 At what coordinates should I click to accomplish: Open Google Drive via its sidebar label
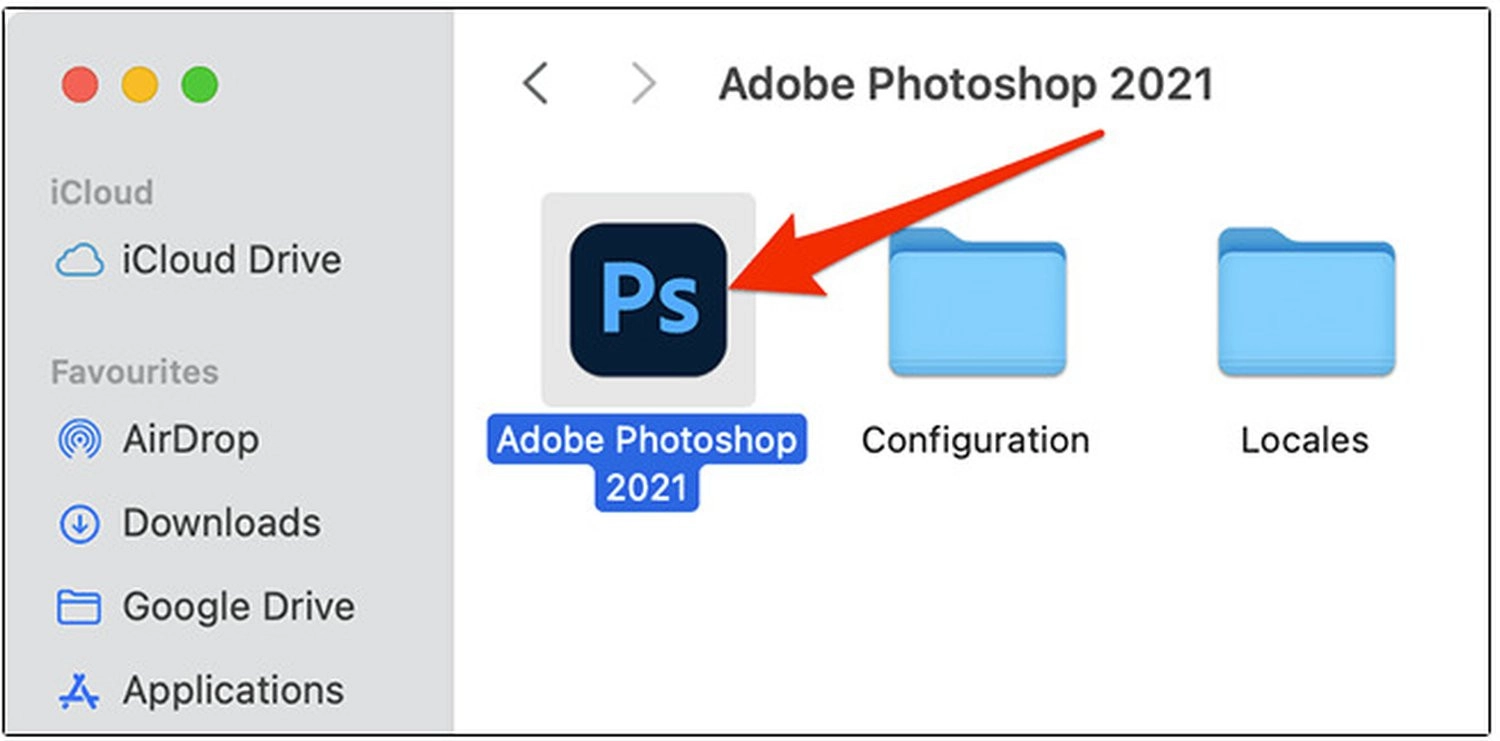coord(239,607)
